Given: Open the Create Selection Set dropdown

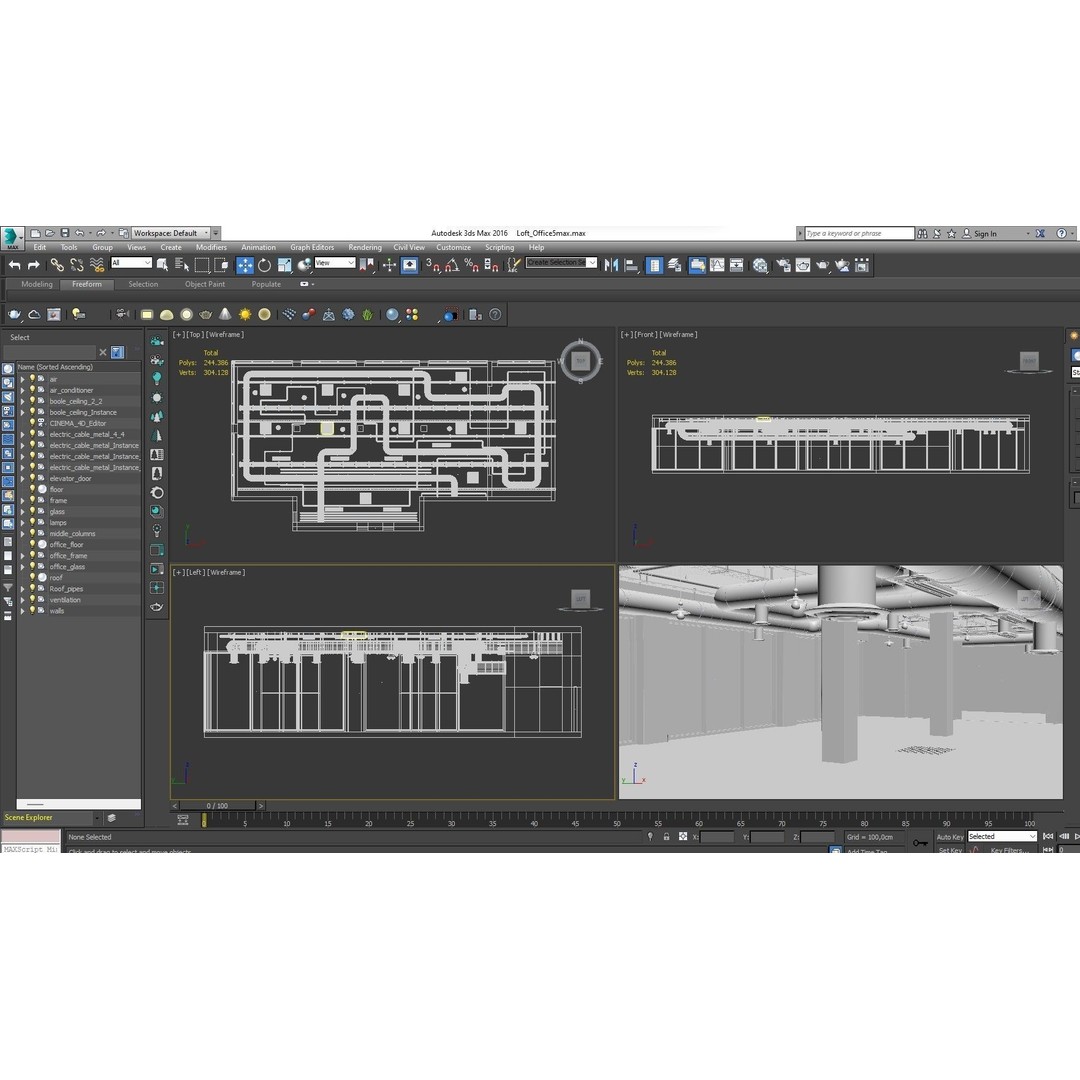Looking at the screenshot, I should pos(561,262).
